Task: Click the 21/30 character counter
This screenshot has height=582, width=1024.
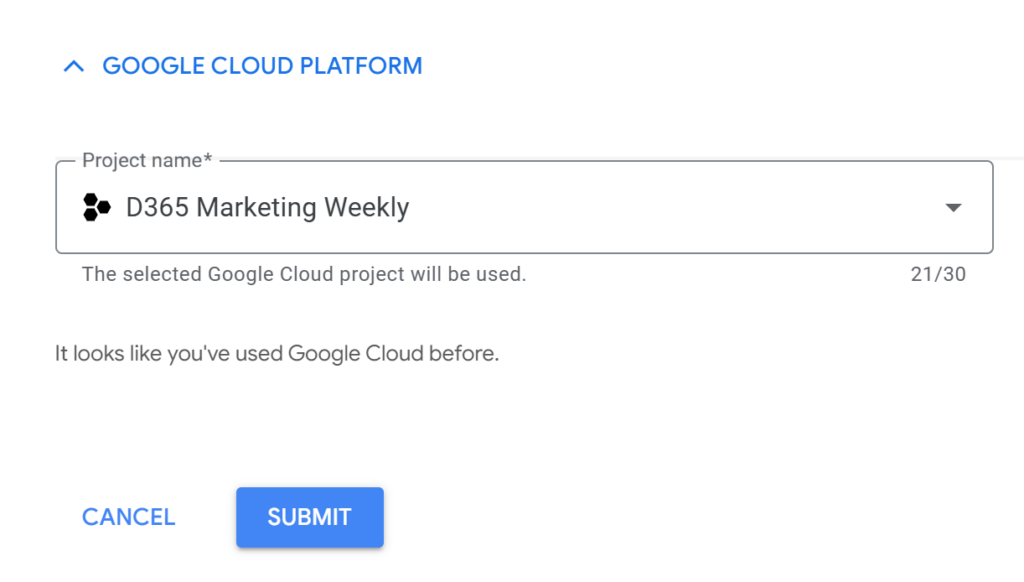Action: coord(938,274)
